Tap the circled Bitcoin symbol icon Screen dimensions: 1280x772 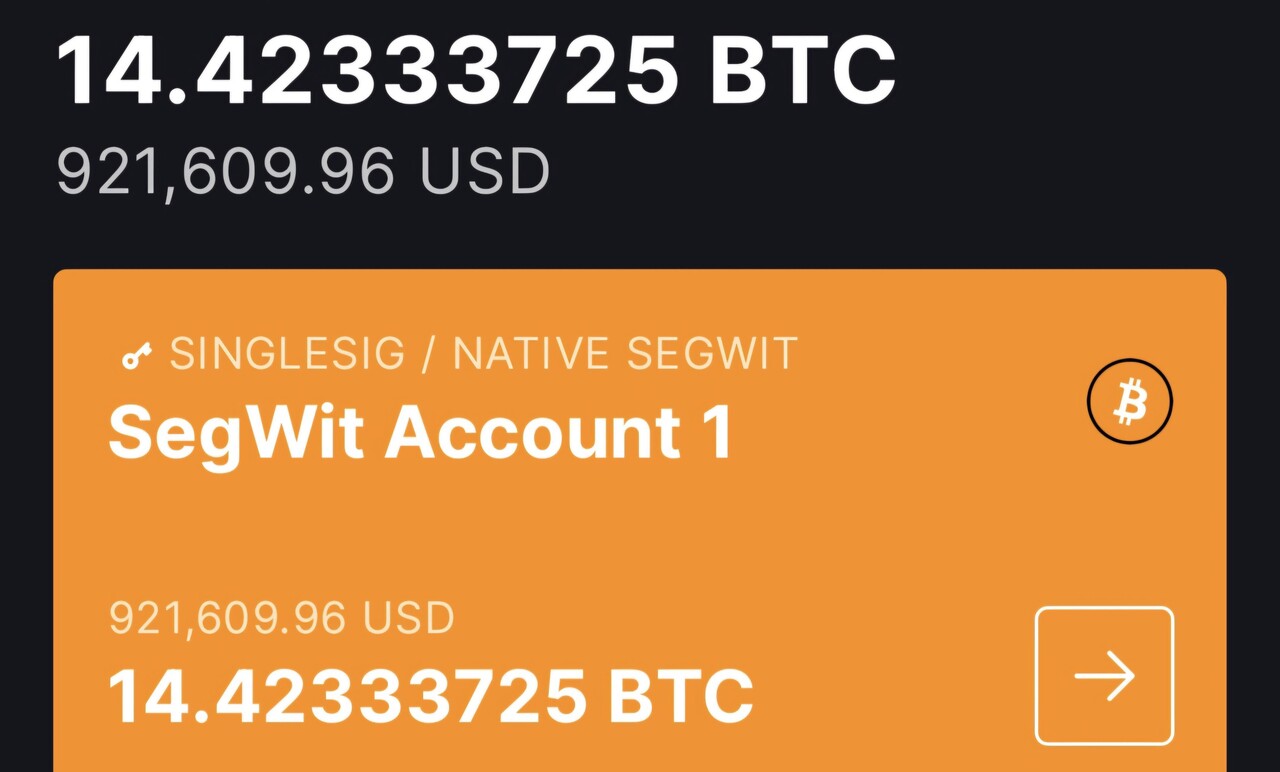click(x=1129, y=402)
